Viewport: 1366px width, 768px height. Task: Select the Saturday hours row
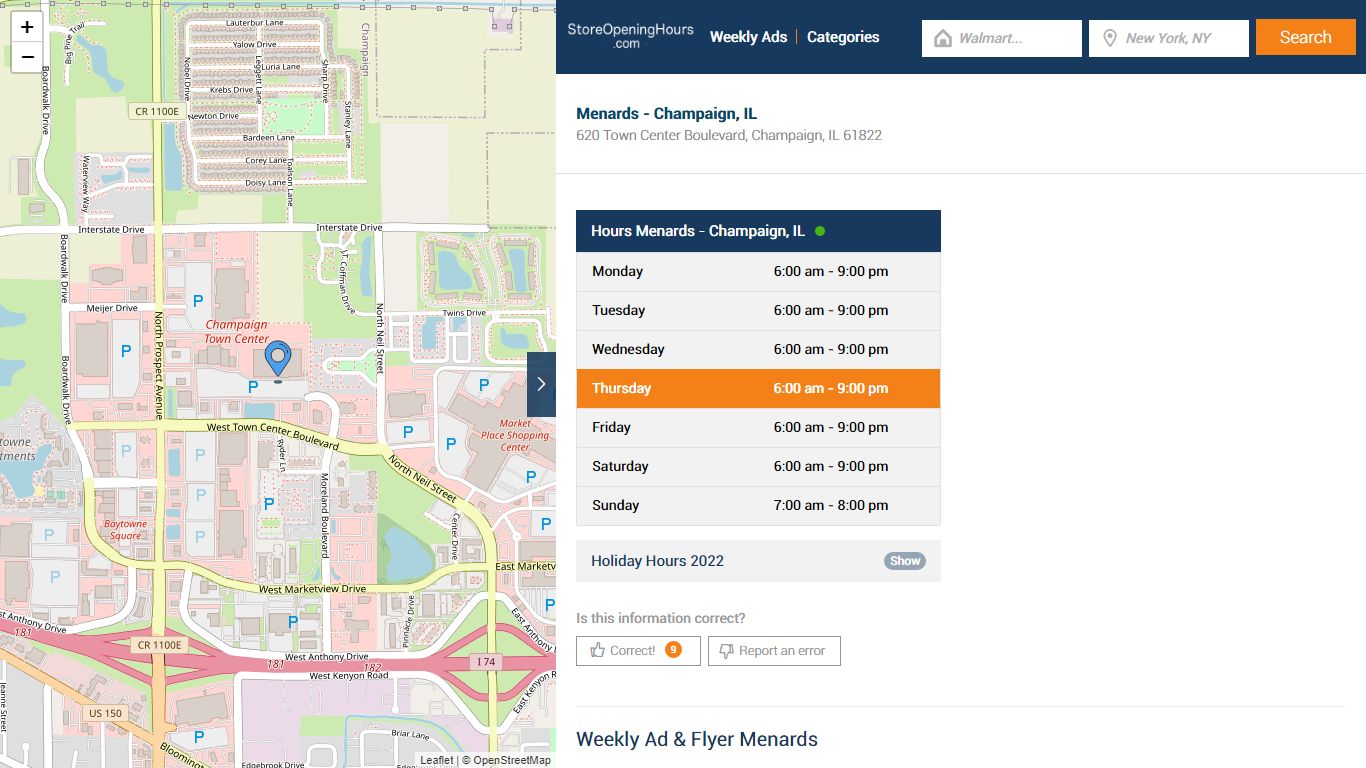758,466
